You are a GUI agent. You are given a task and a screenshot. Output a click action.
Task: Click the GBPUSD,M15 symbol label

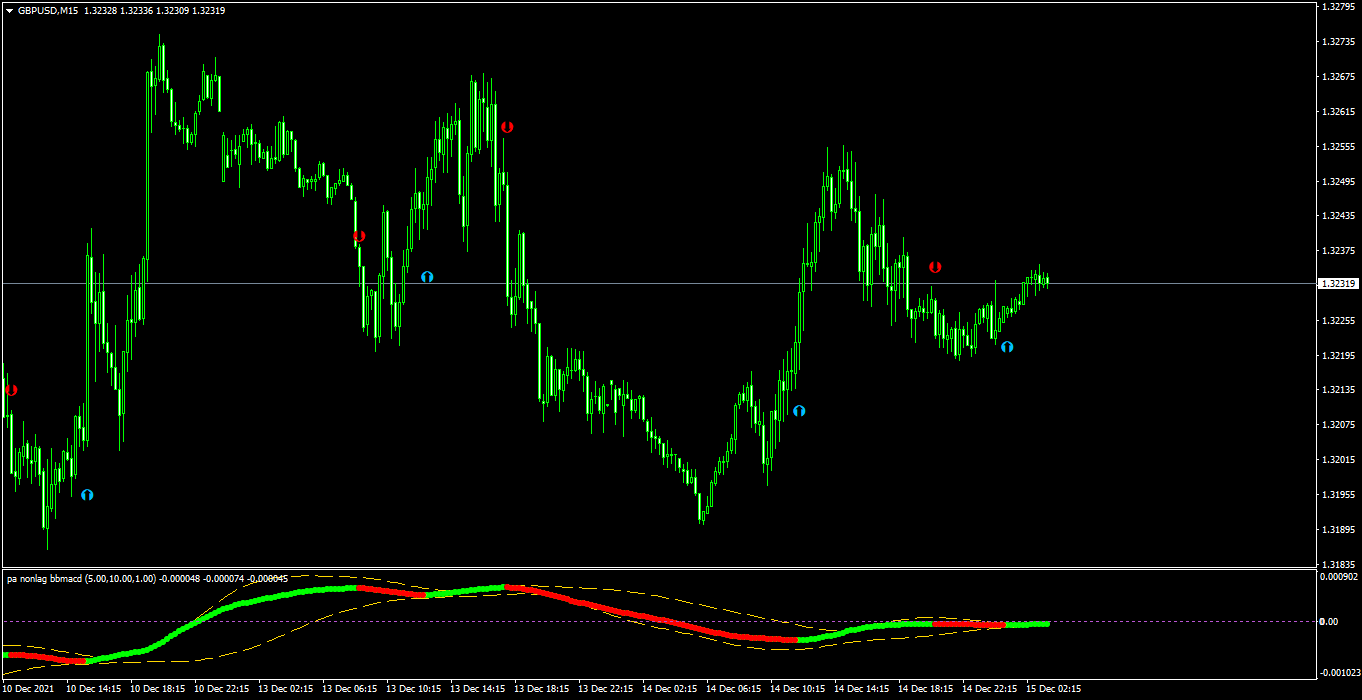(49, 10)
